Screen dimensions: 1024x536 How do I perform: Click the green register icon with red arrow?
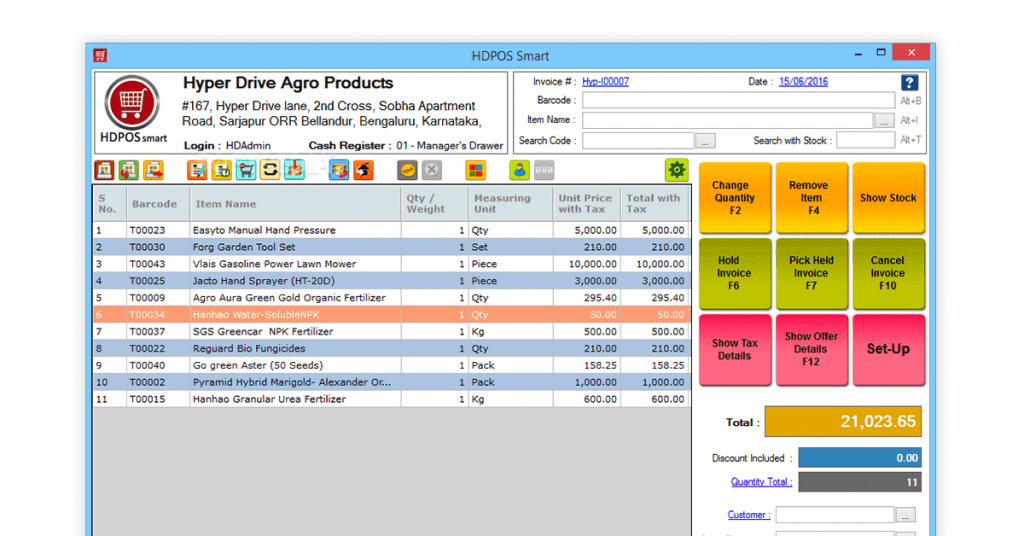(129, 170)
